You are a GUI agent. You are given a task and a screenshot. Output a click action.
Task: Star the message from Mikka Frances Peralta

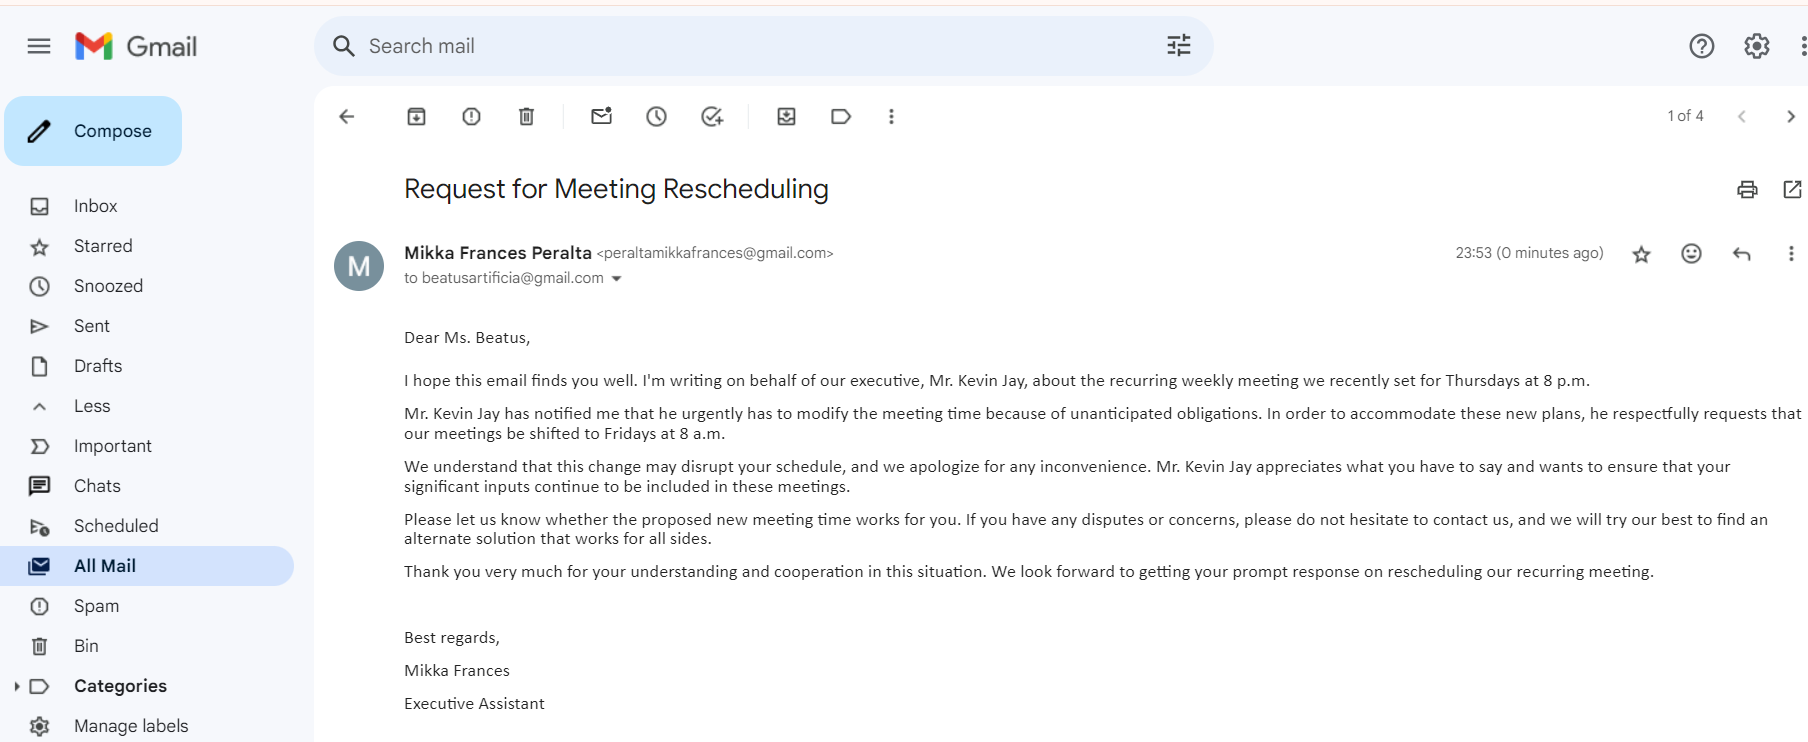(1641, 254)
